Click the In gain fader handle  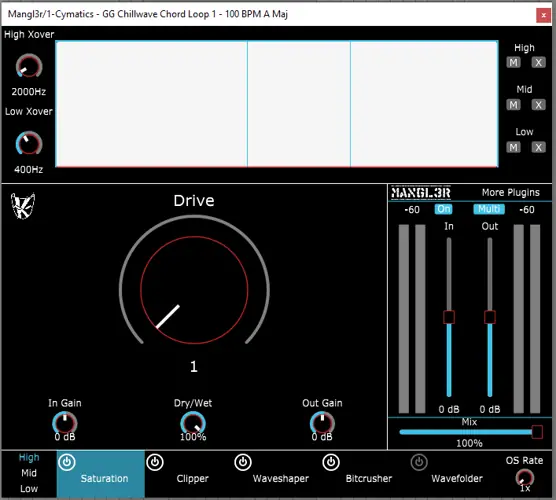pyautogui.click(x=449, y=317)
